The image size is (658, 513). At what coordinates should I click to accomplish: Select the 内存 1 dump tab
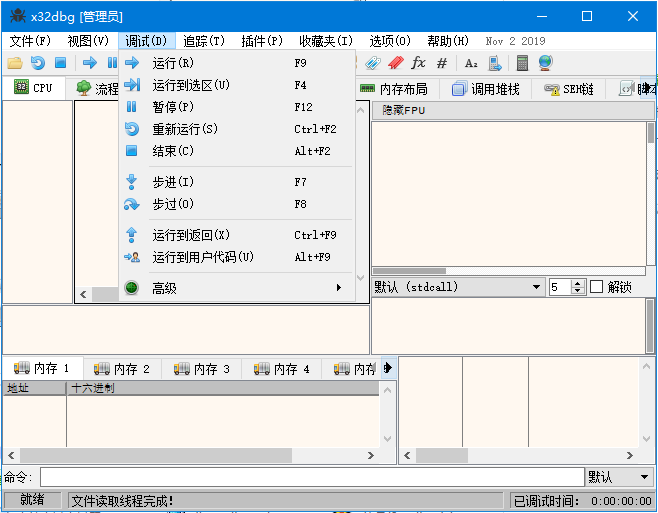[x=42, y=369]
